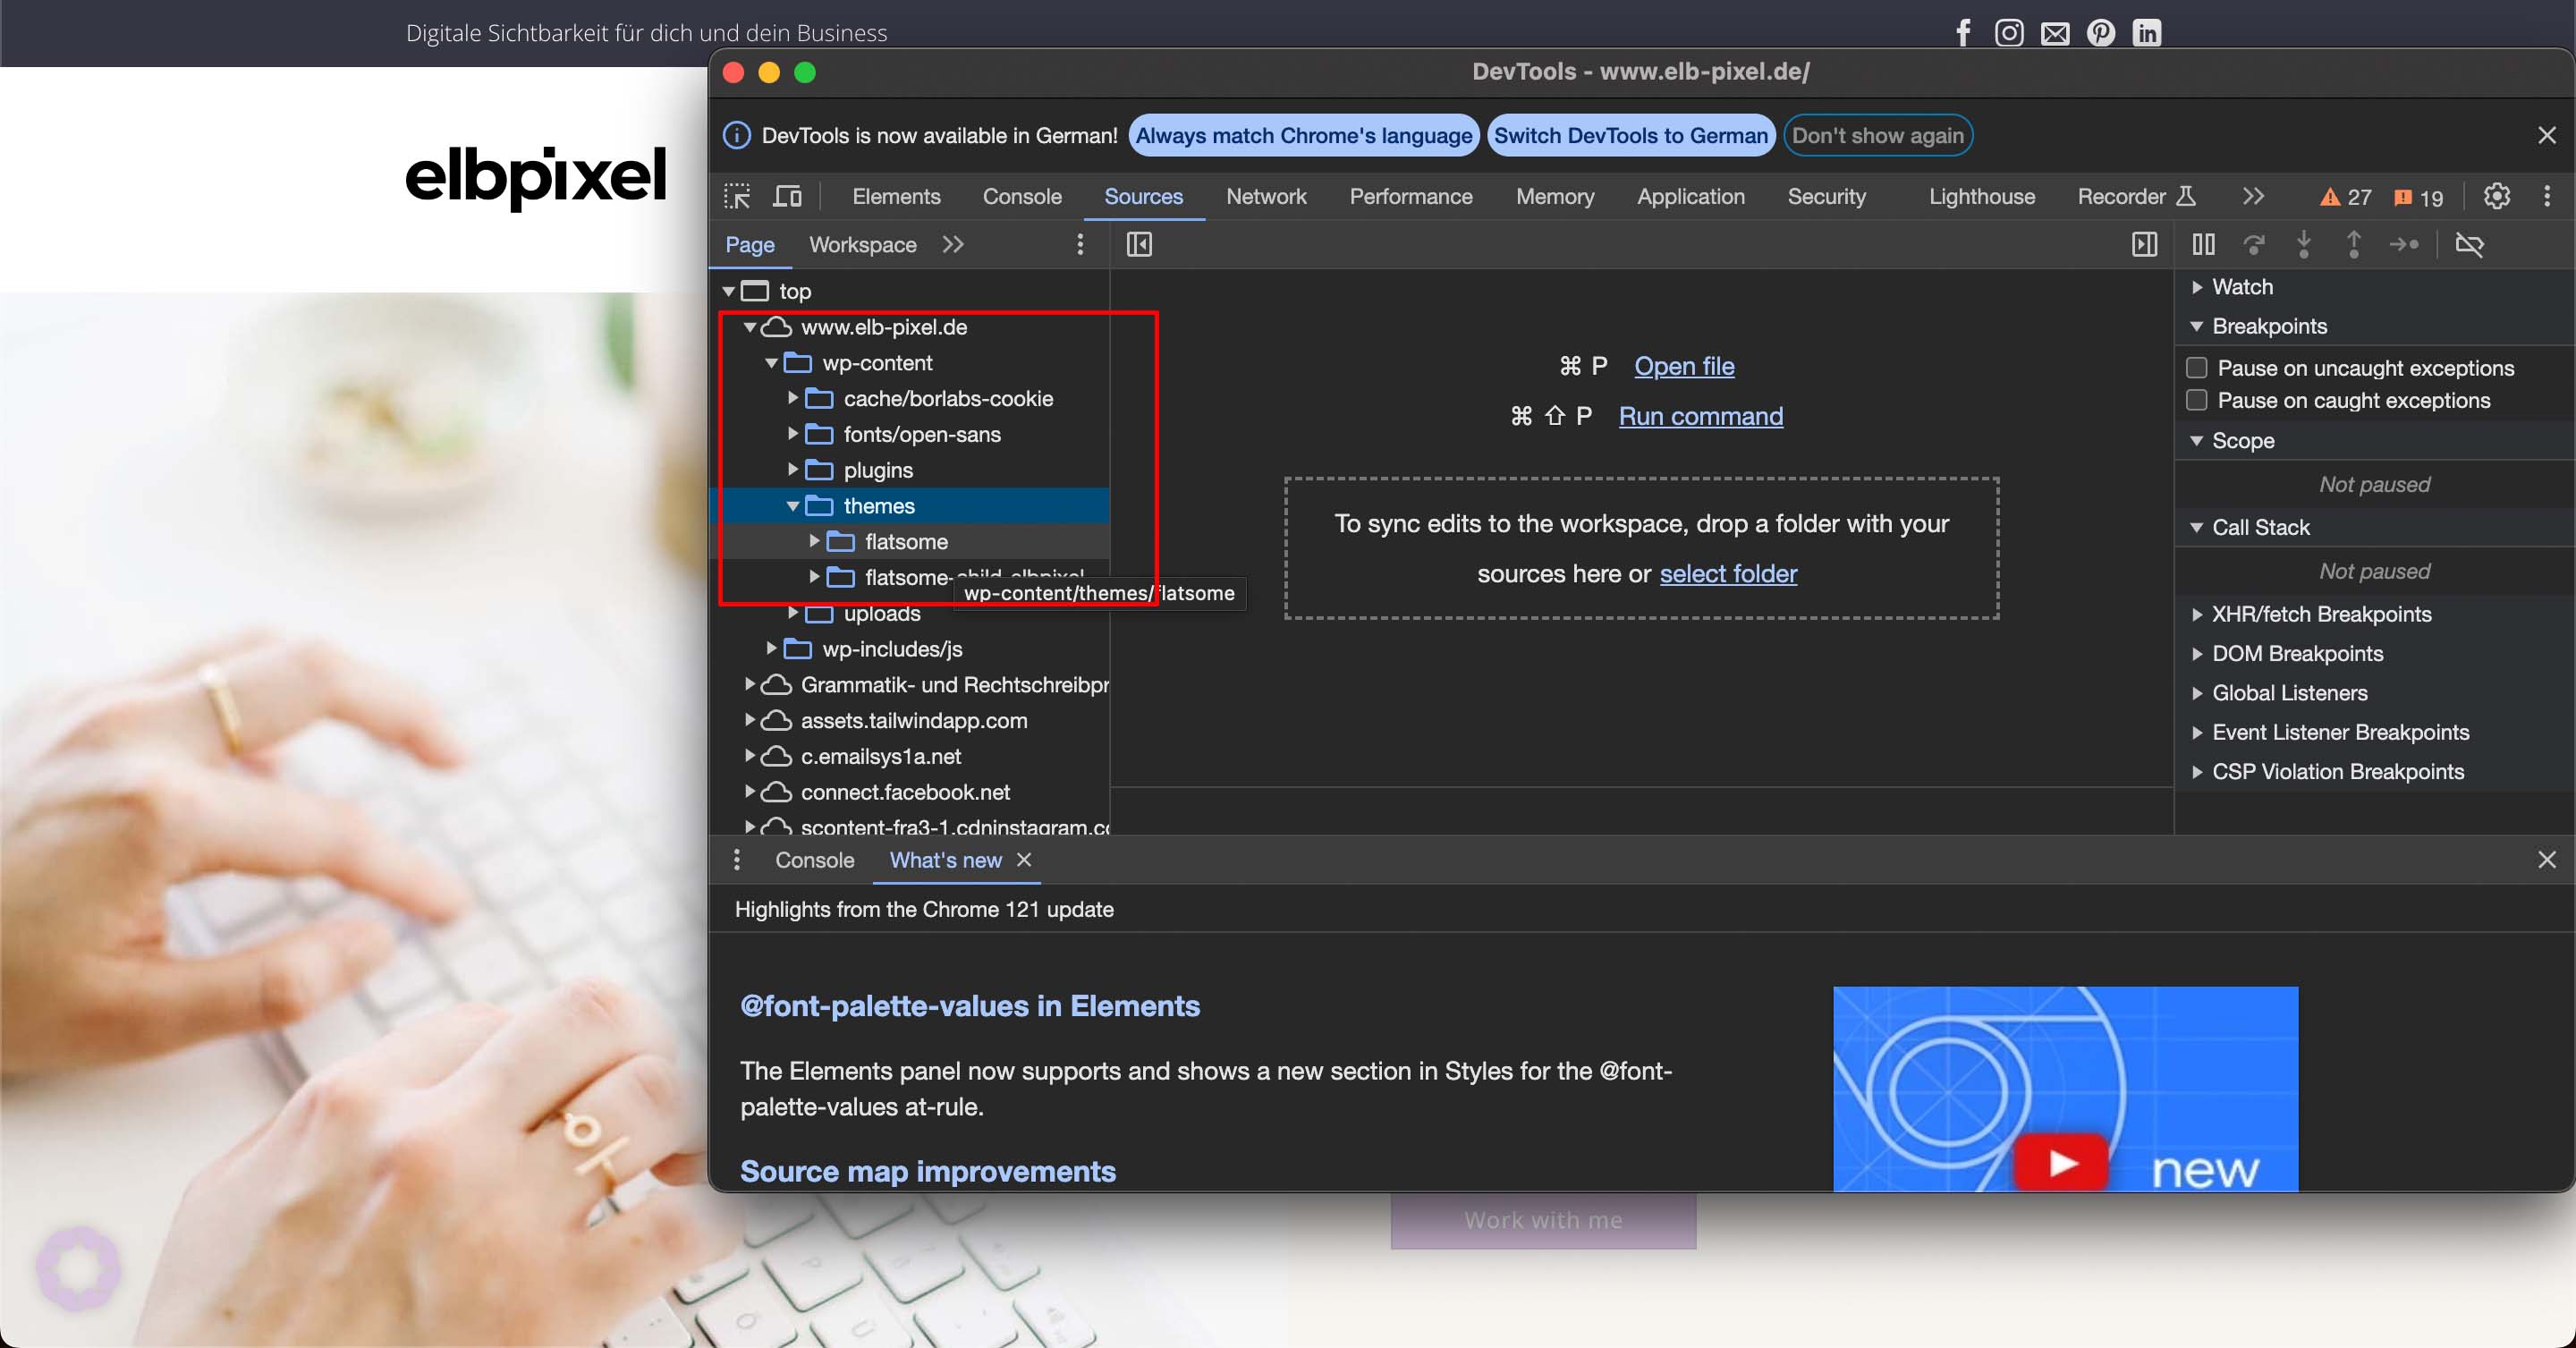The image size is (2576, 1348).
Task: Select the inspect element picker icon
Action: pyautogui.click(x=737, y=196)
